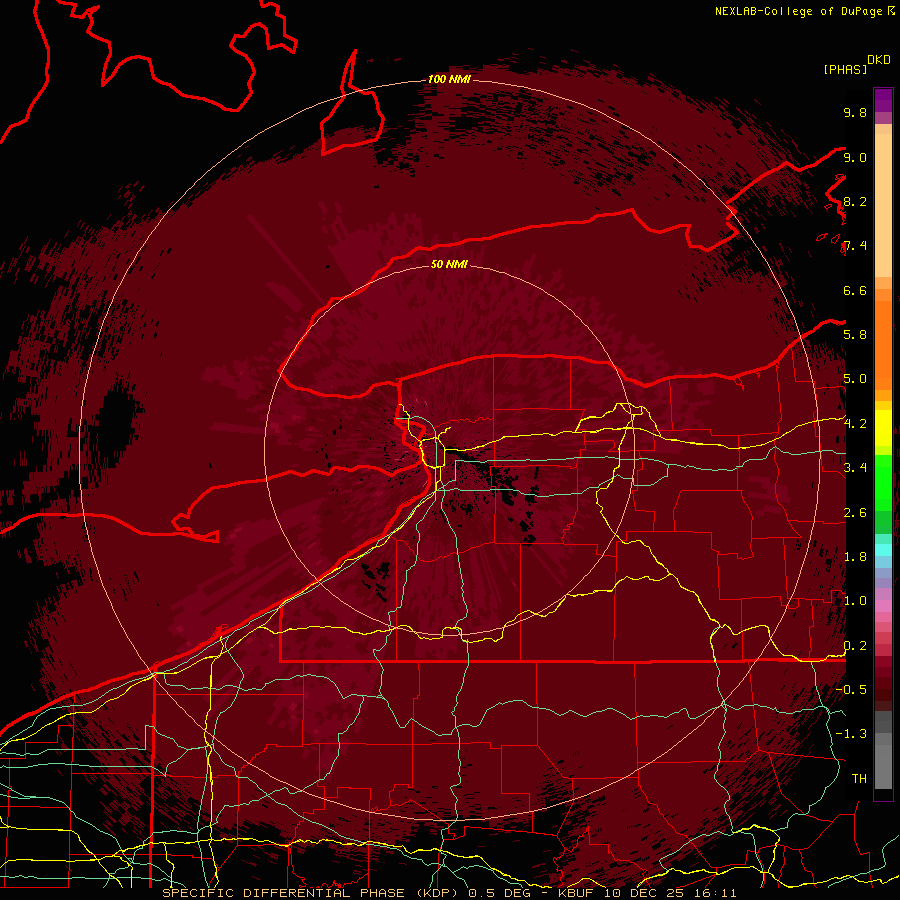Click the orange segment of the color scale
Image resolution: width=900 pixels, height=900 pixels.
click(x=883, y=344)
